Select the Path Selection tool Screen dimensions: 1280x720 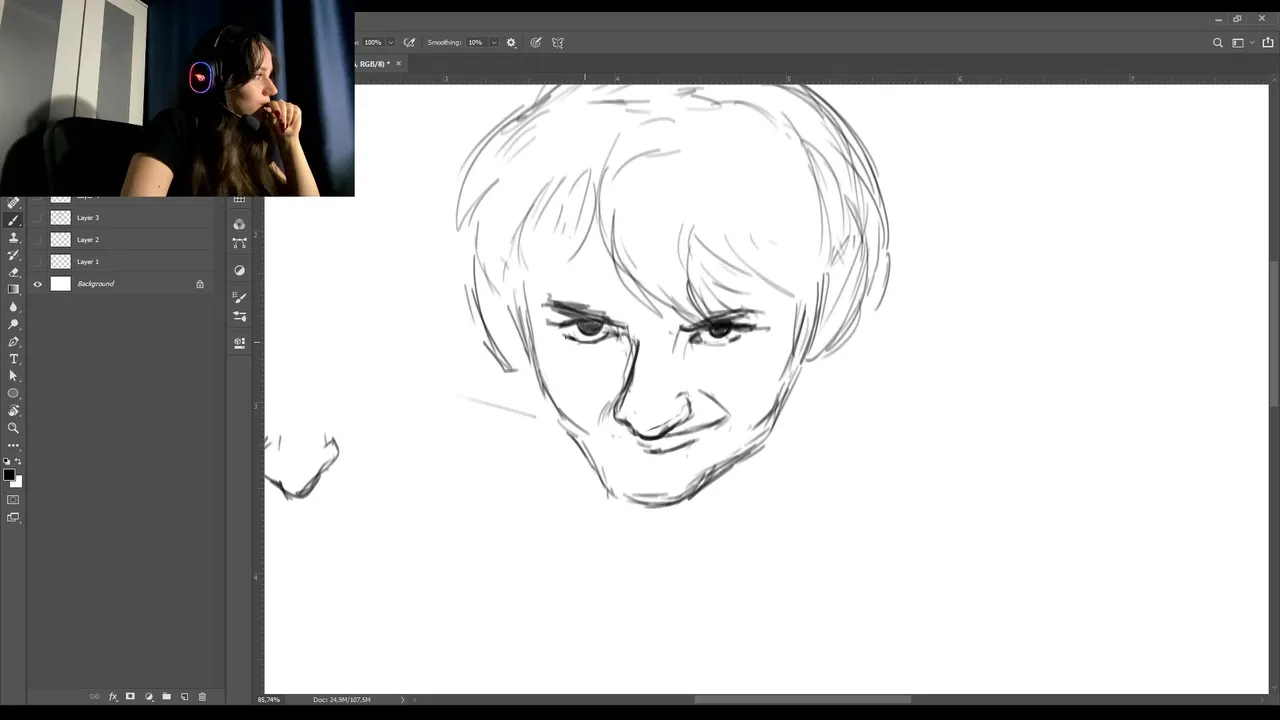coord(13,376)
